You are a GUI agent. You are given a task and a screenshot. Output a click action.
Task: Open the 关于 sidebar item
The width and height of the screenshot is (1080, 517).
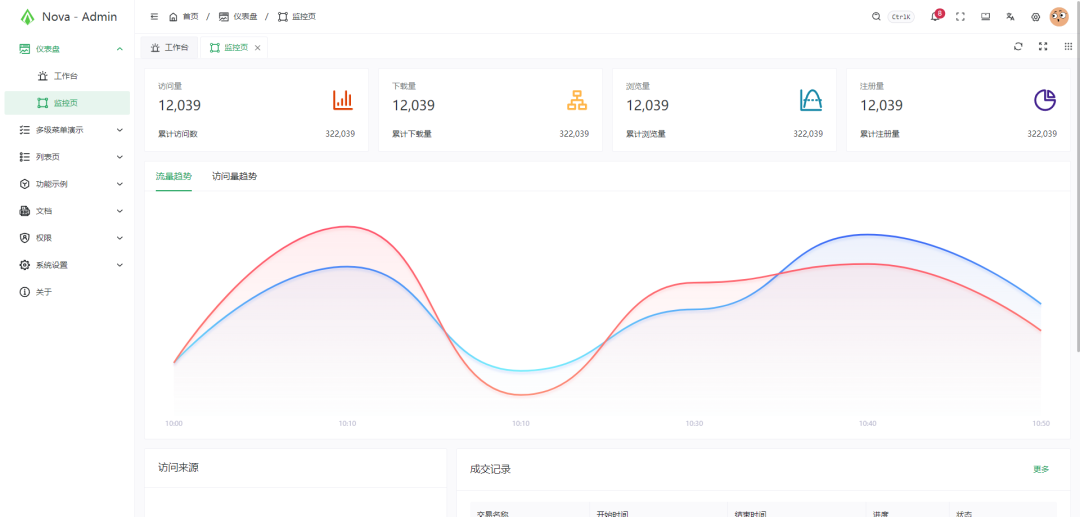[44, 292]
